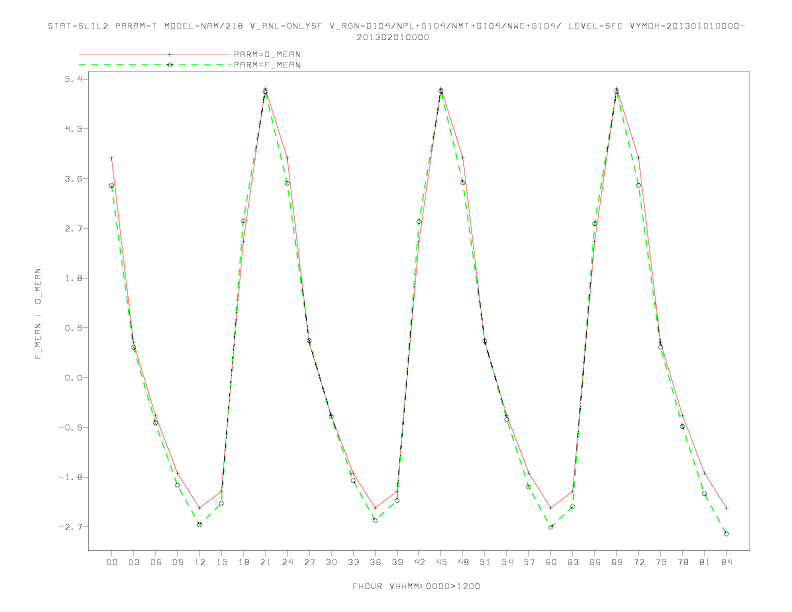792x612 pixels.
Task: Select the O_MEAN plus marker at hour 00
Action: coord(112,158)
